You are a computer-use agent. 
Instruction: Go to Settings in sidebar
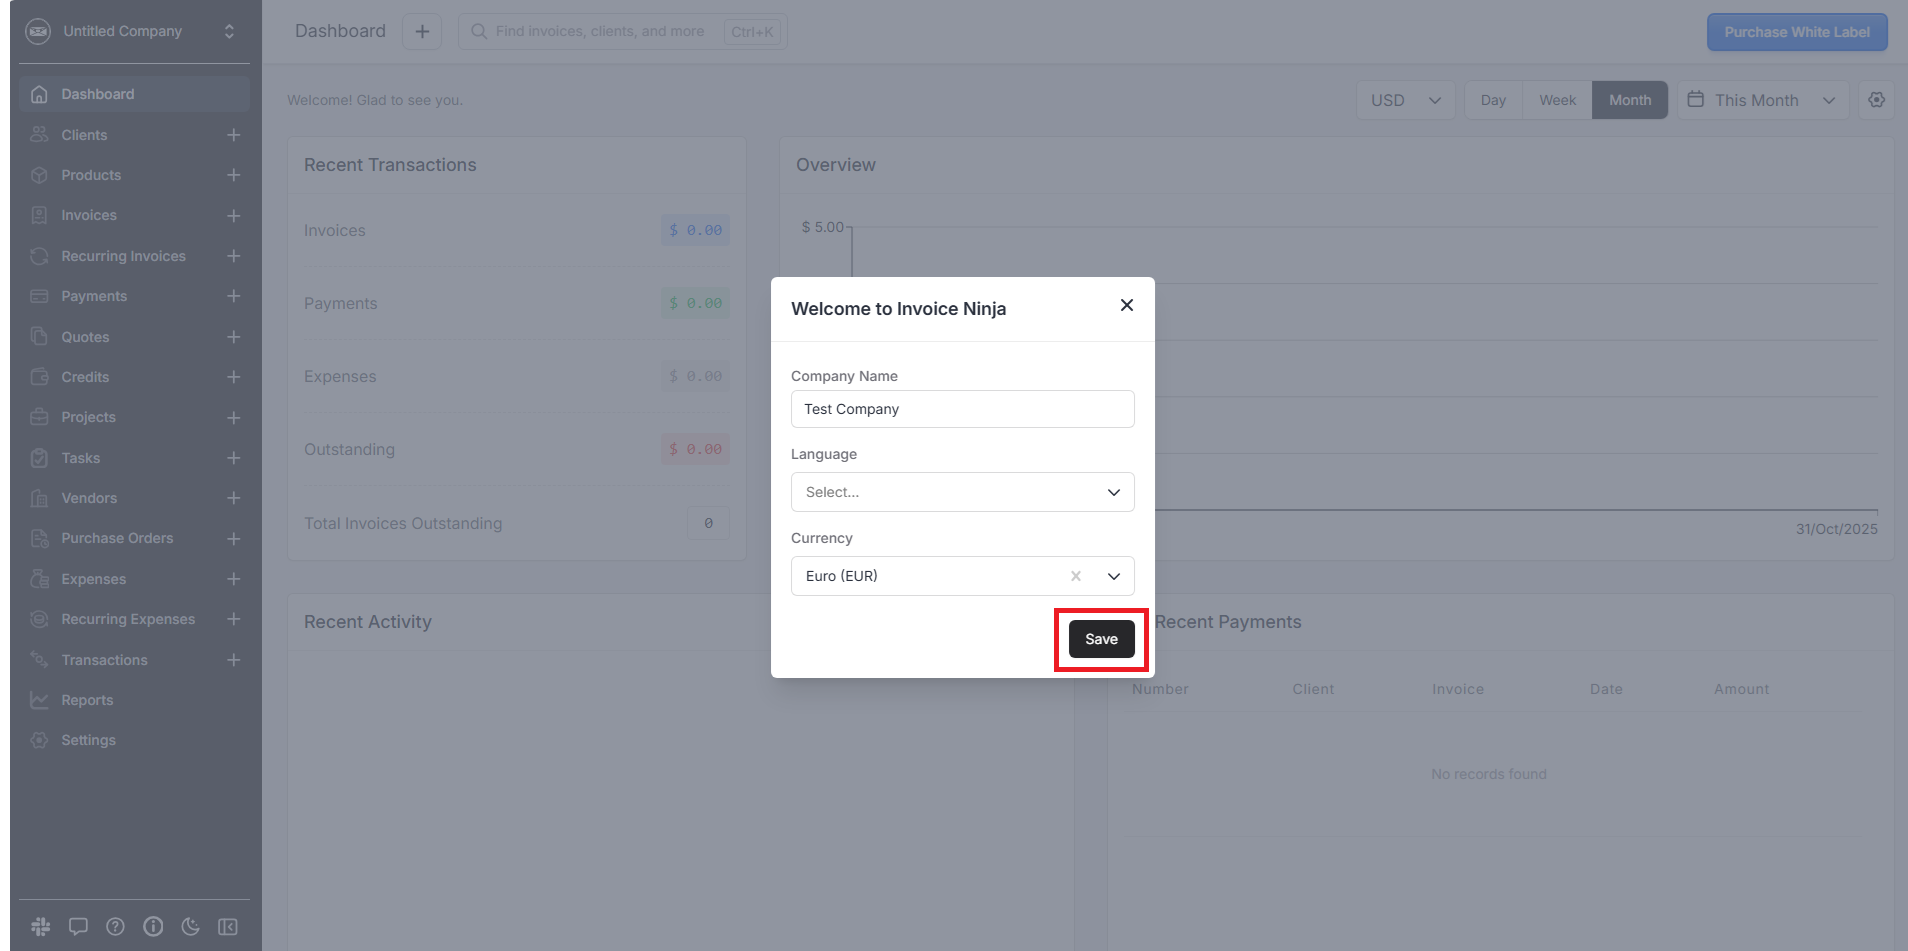[88, 740]
